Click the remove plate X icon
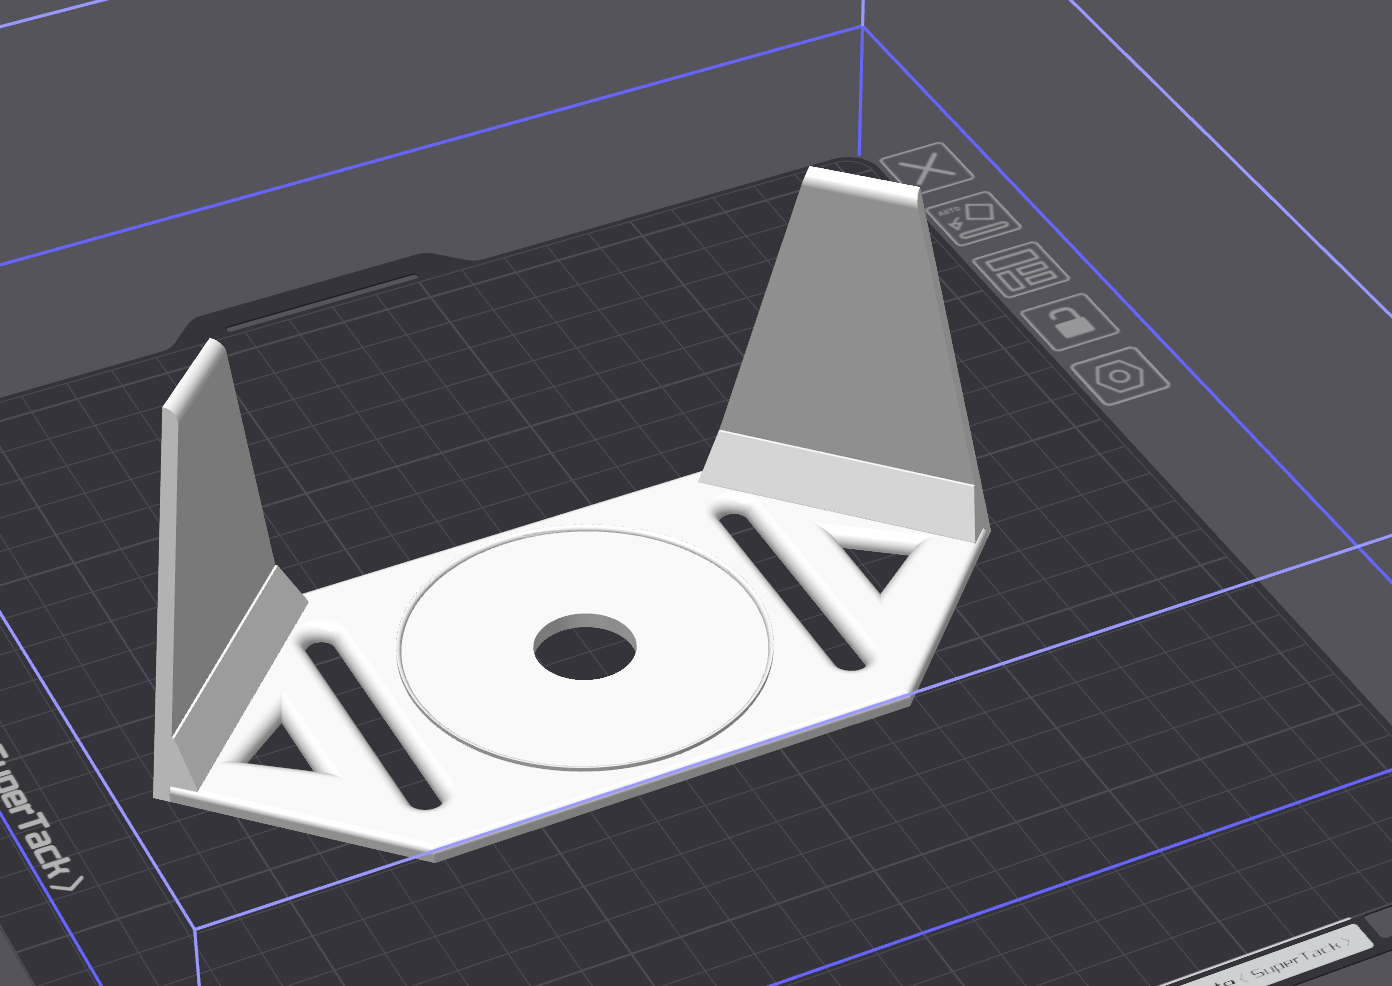The width and height of the screenshot is (1392, 986). tap(928, 167)
